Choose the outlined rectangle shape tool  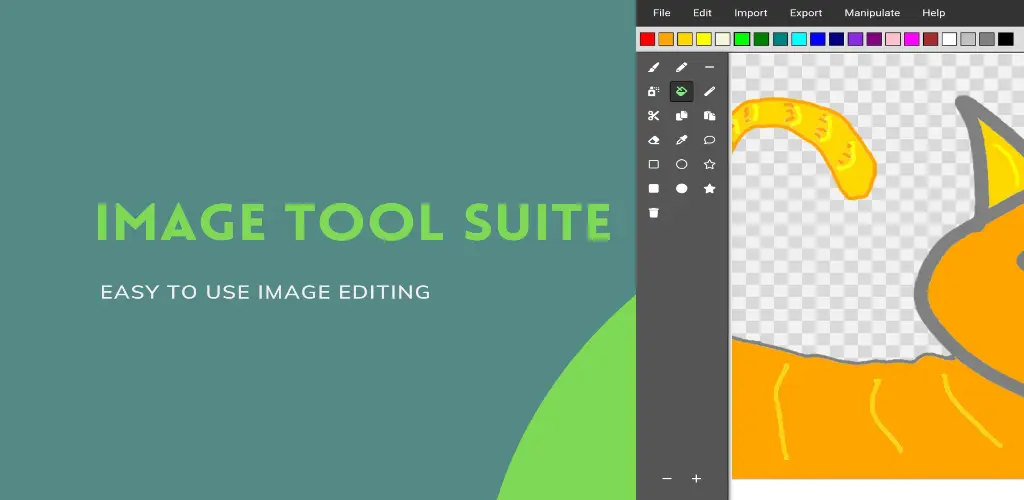pyautogui.click(x=653, y=164)
